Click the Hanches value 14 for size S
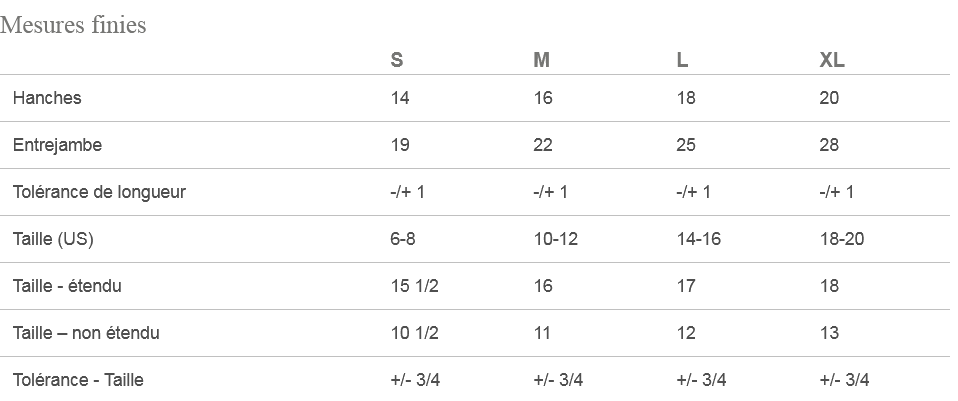This screenshot has height=401, width=958. point(400,98)
